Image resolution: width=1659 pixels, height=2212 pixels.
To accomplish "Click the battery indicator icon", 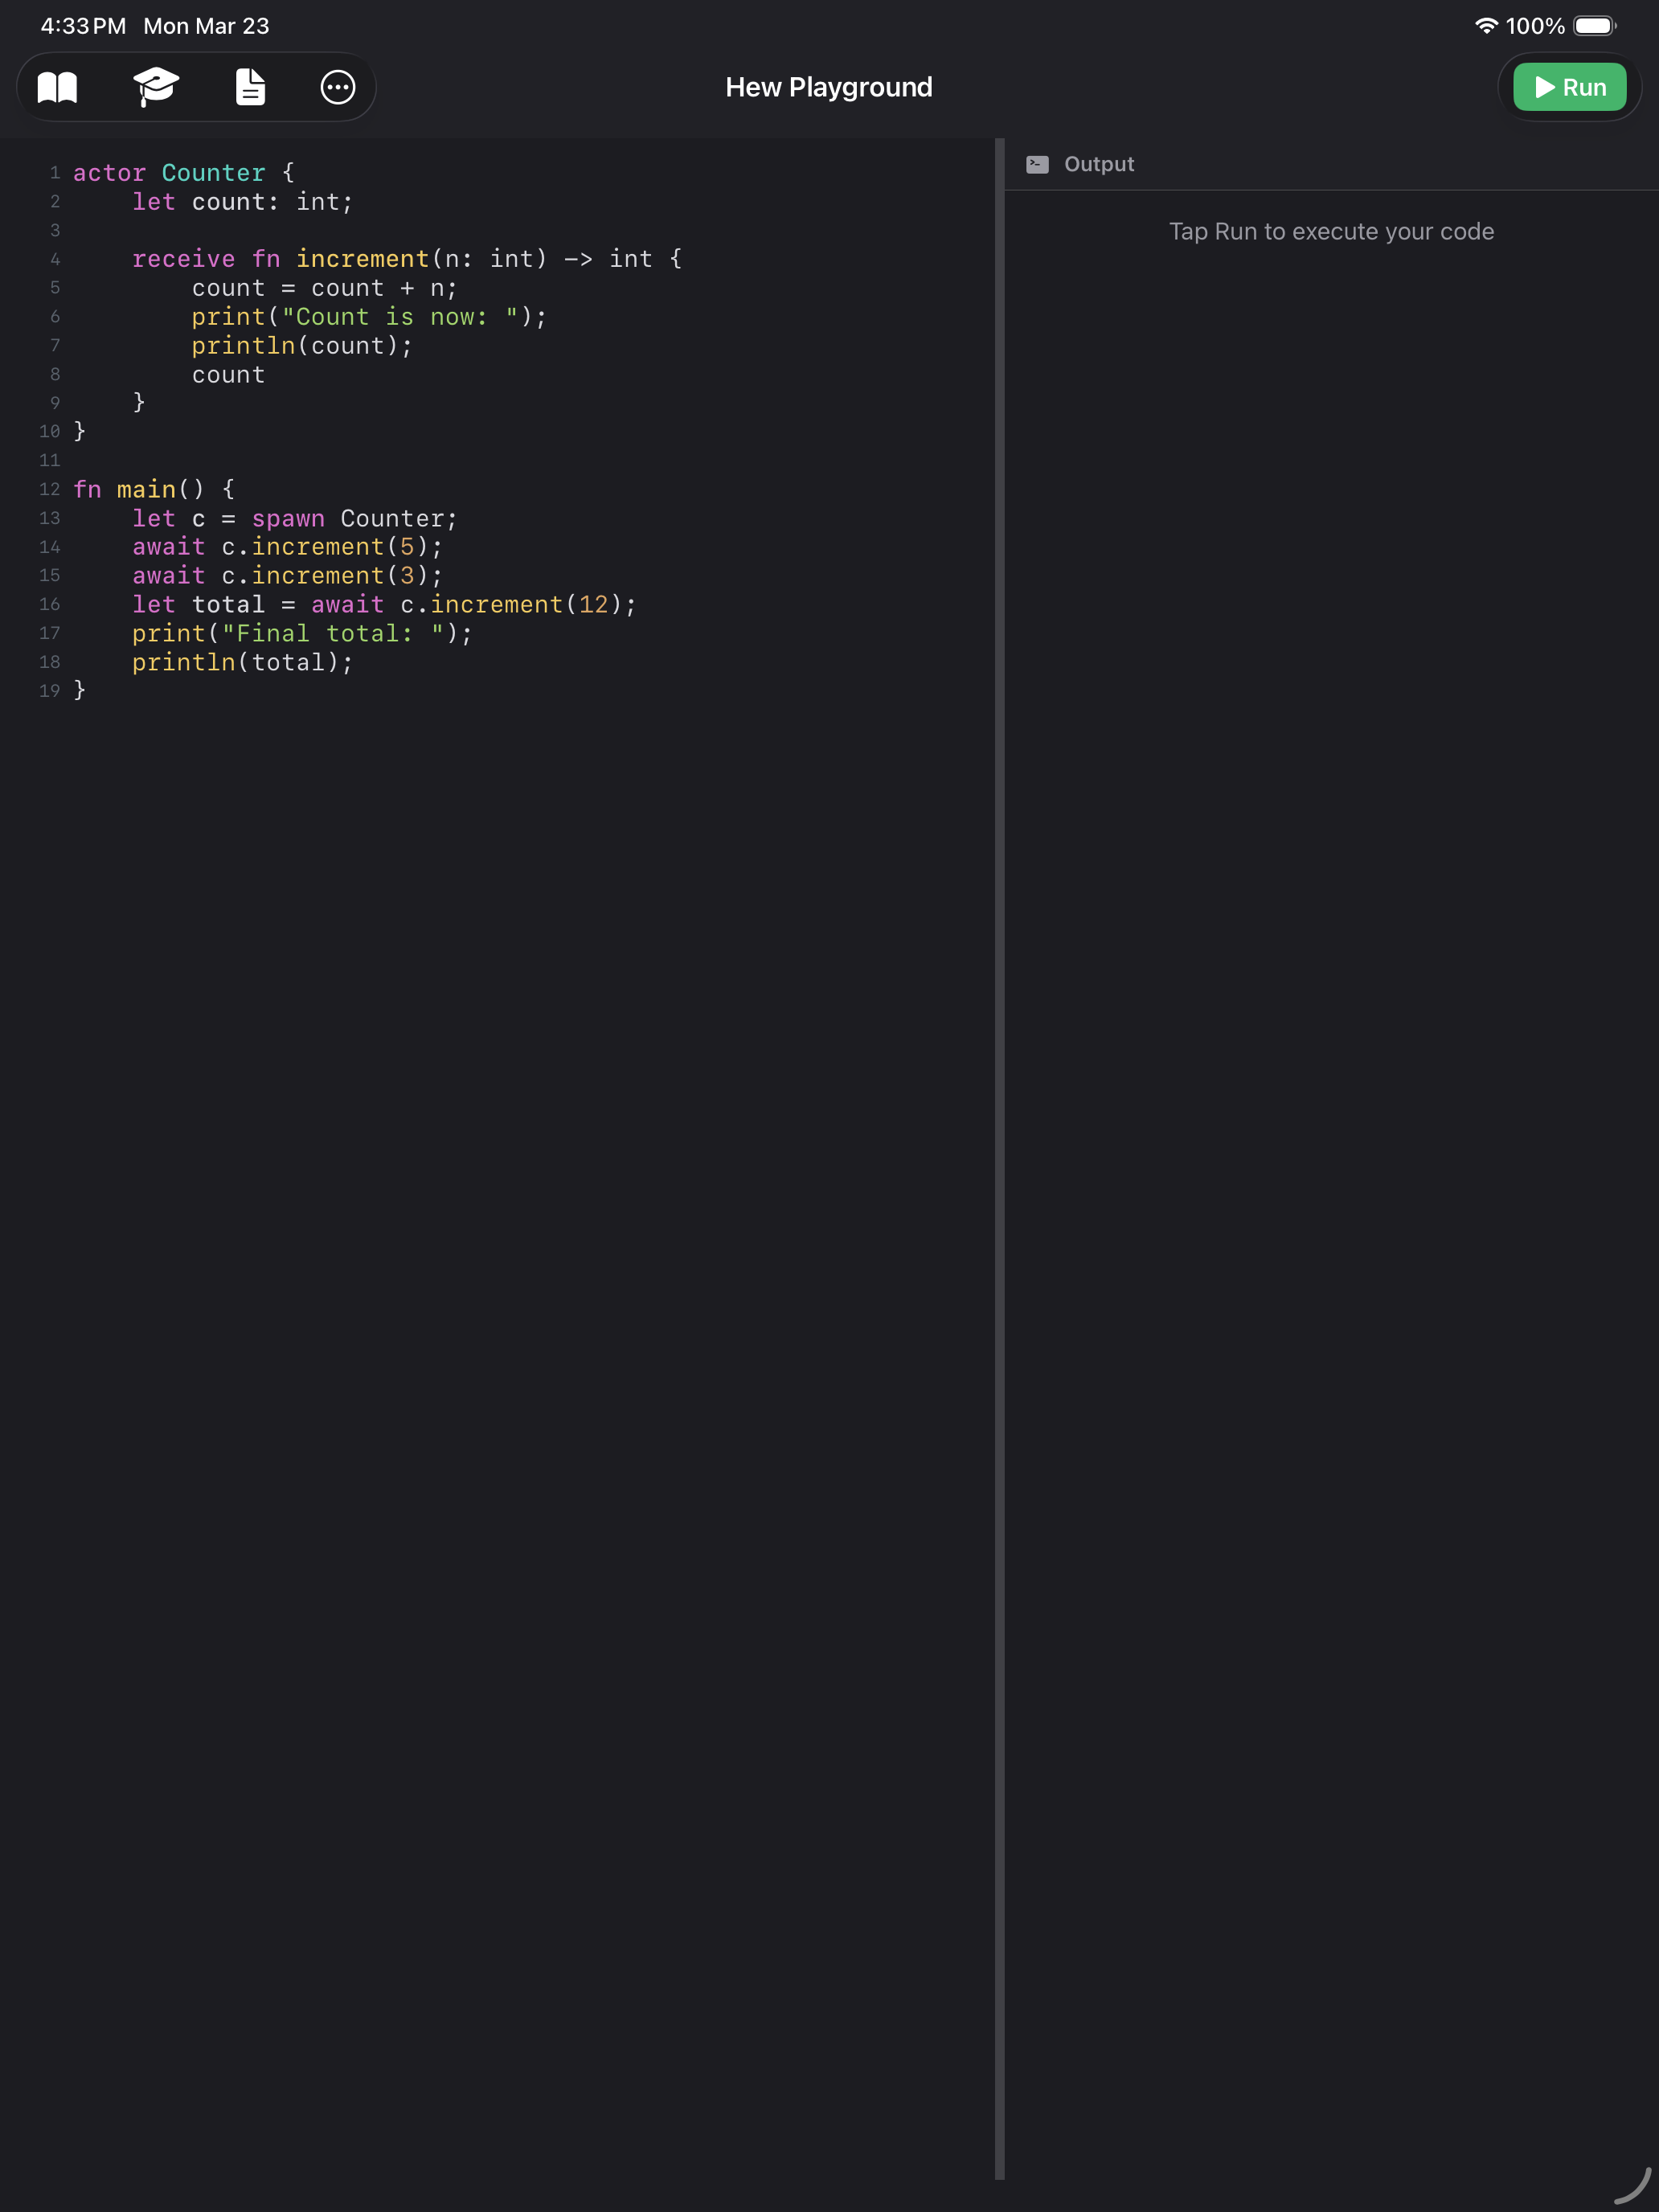I will (x=1594, y=26).
